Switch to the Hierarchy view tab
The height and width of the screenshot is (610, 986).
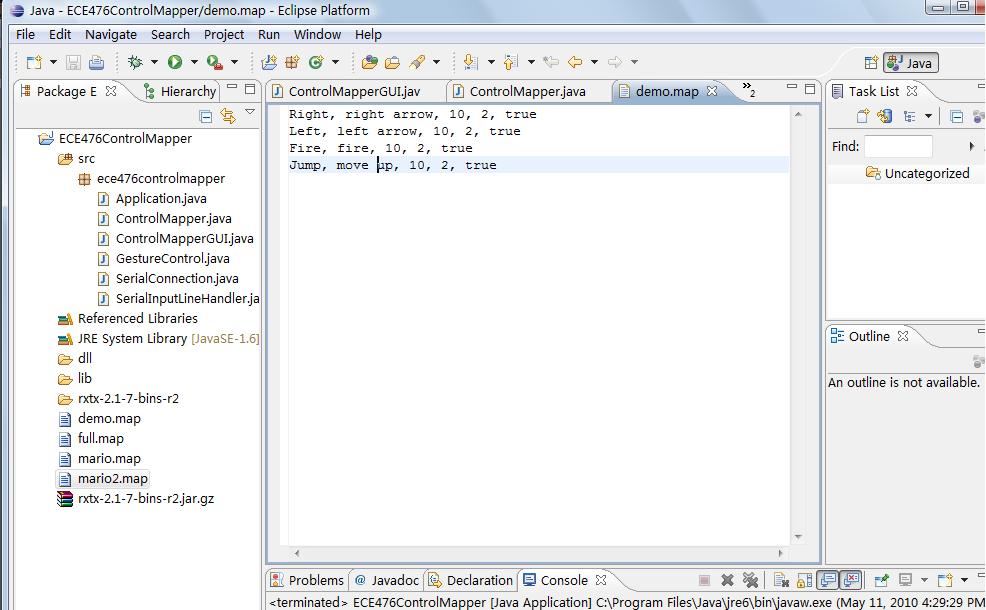180,91
